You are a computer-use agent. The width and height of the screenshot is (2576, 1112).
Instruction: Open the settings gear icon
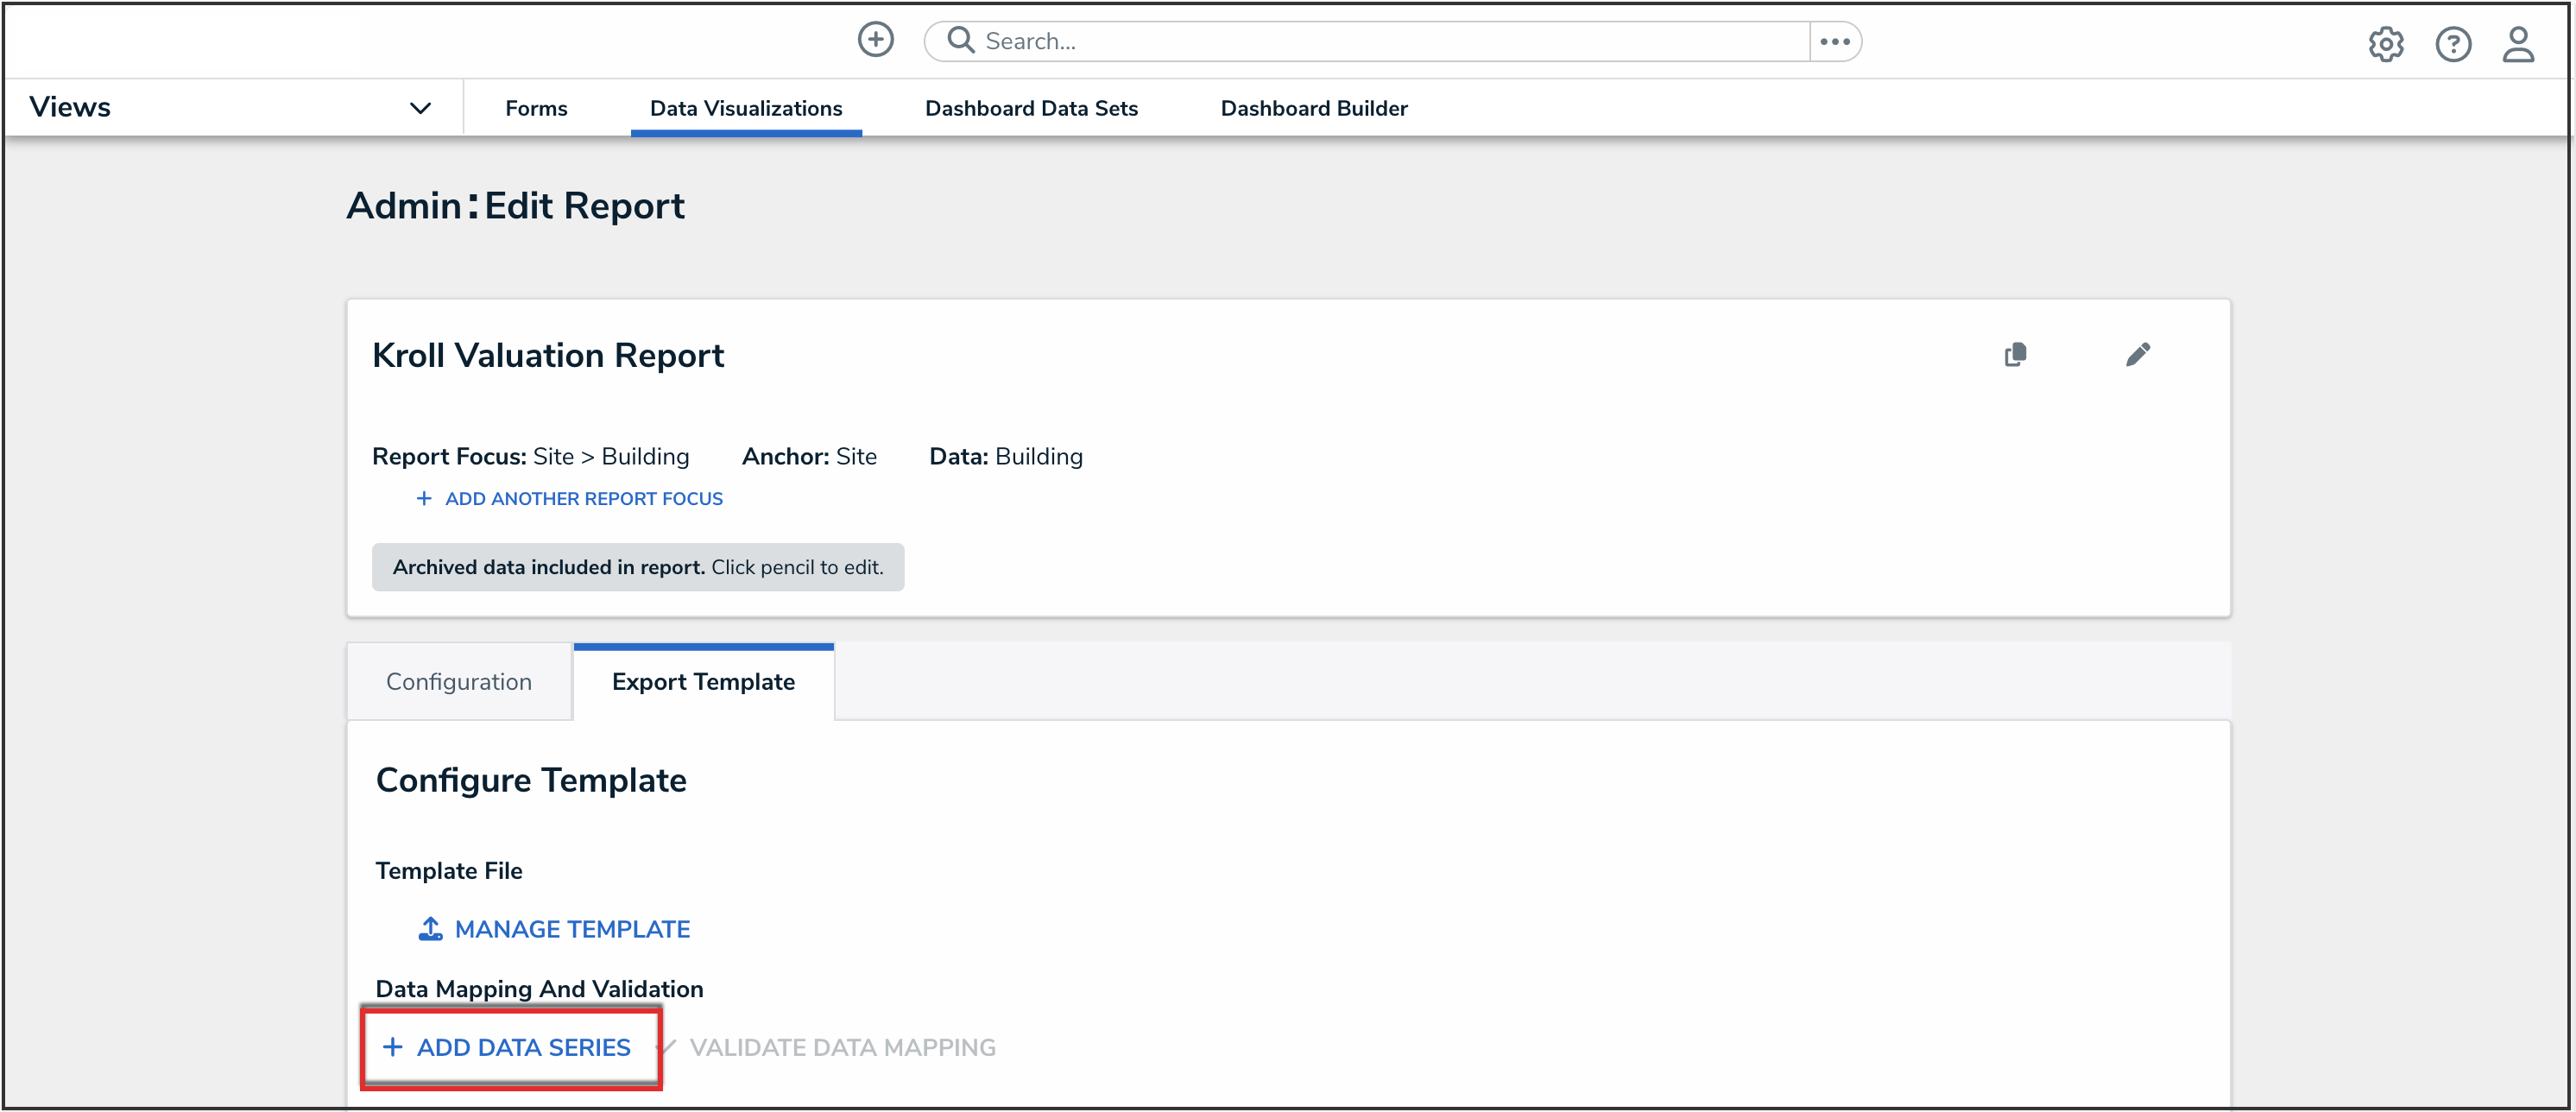pos(2385,44)
